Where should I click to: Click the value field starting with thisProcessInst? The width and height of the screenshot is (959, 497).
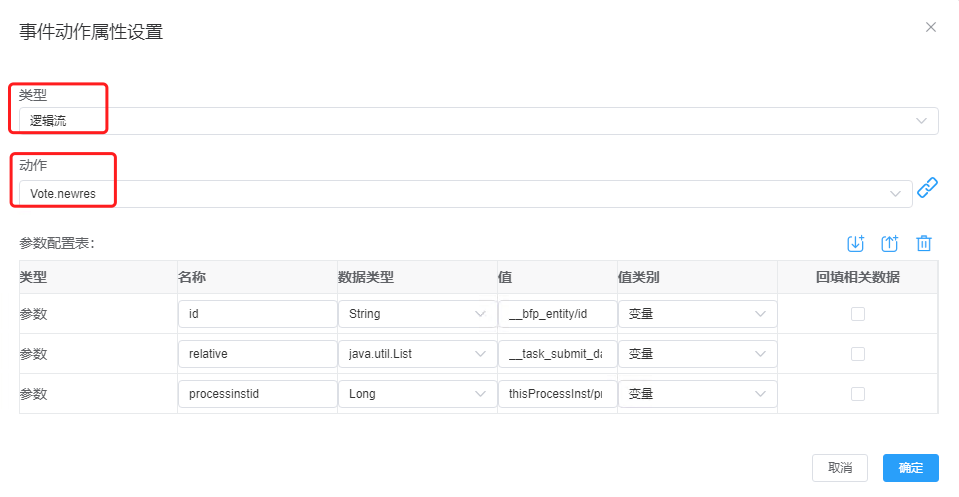pos(557,394)
